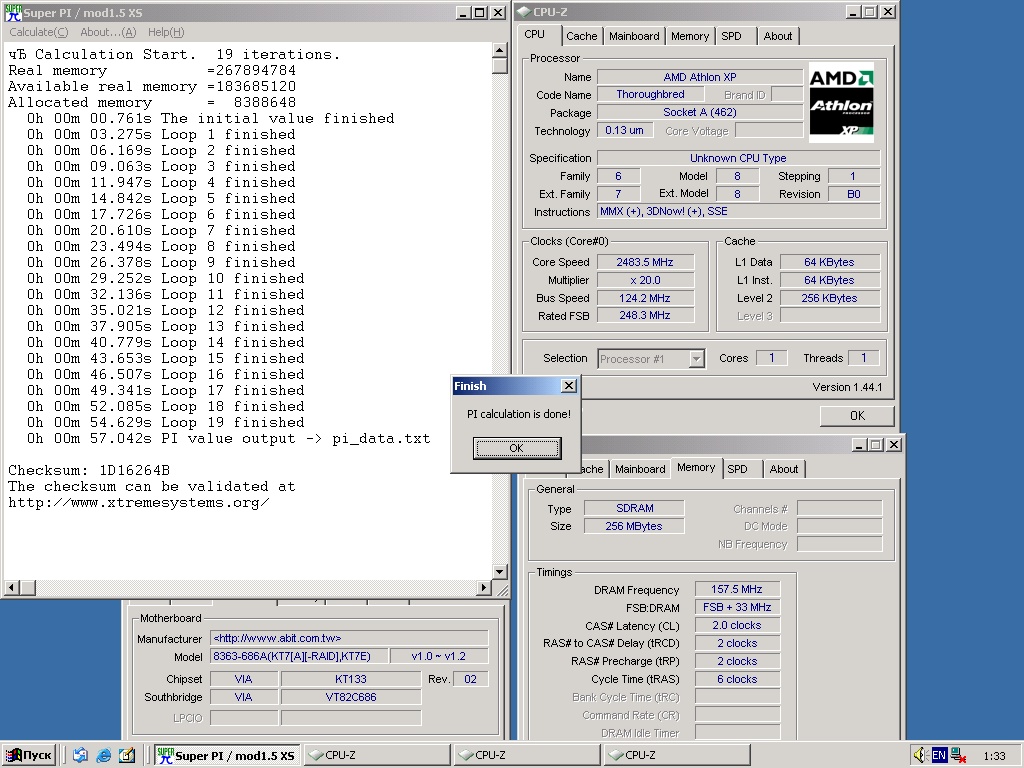Click the Loop 19 finished line
The height and width of the screenshot is (768, 1024).
pyautogui.click(x=165, y=423)
